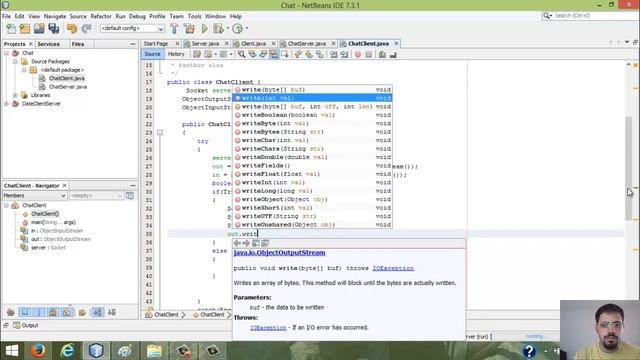Expand the DateClientServer project node
The image size is (640, 360).
[6, 104]
